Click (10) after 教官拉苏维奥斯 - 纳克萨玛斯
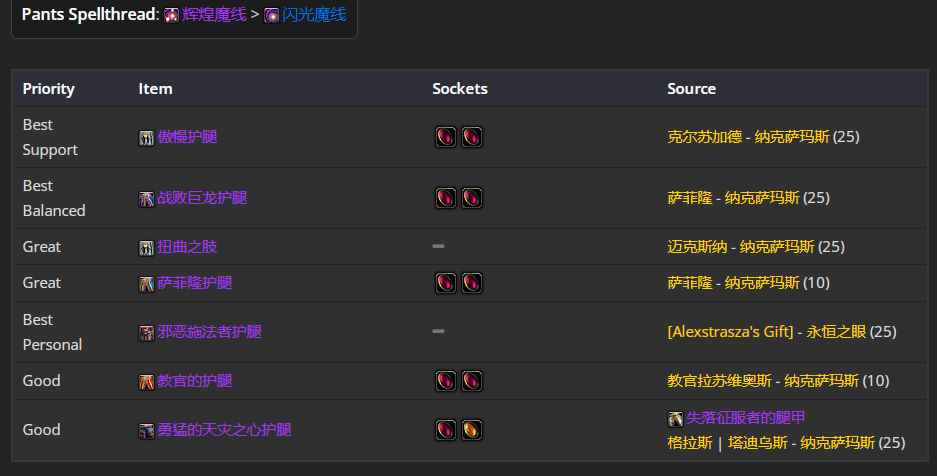The image size is (937, 476). 875,381
